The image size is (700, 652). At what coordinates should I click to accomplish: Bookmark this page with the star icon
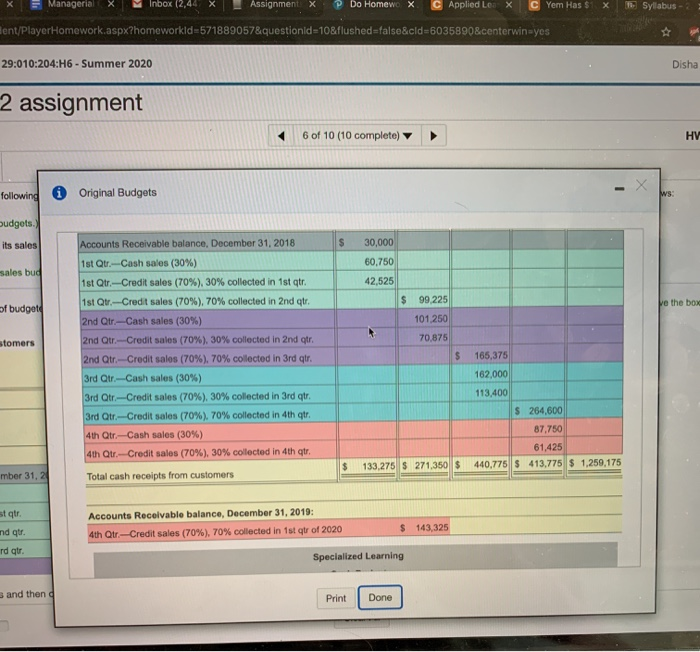click(x=666, y=32)
